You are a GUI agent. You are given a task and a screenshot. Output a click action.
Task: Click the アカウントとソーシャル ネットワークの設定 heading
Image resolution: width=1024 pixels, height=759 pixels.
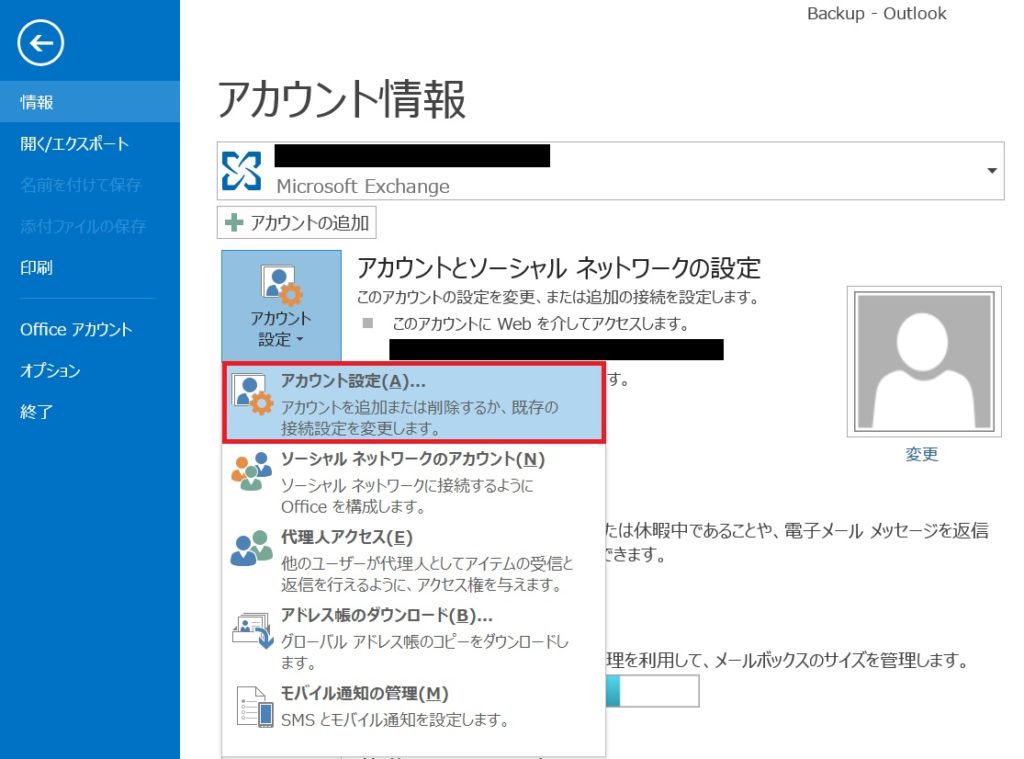558,268
